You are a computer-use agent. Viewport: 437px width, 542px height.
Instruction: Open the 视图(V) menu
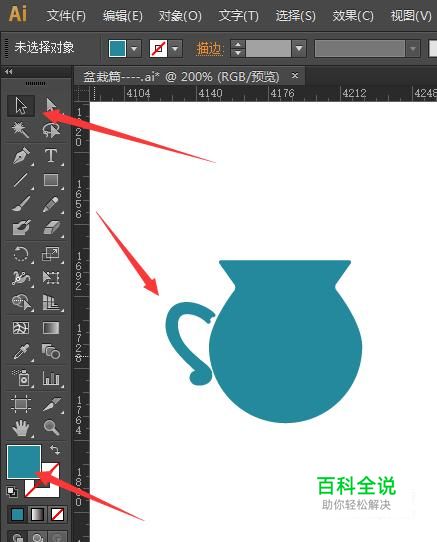(x=411, y=16)
